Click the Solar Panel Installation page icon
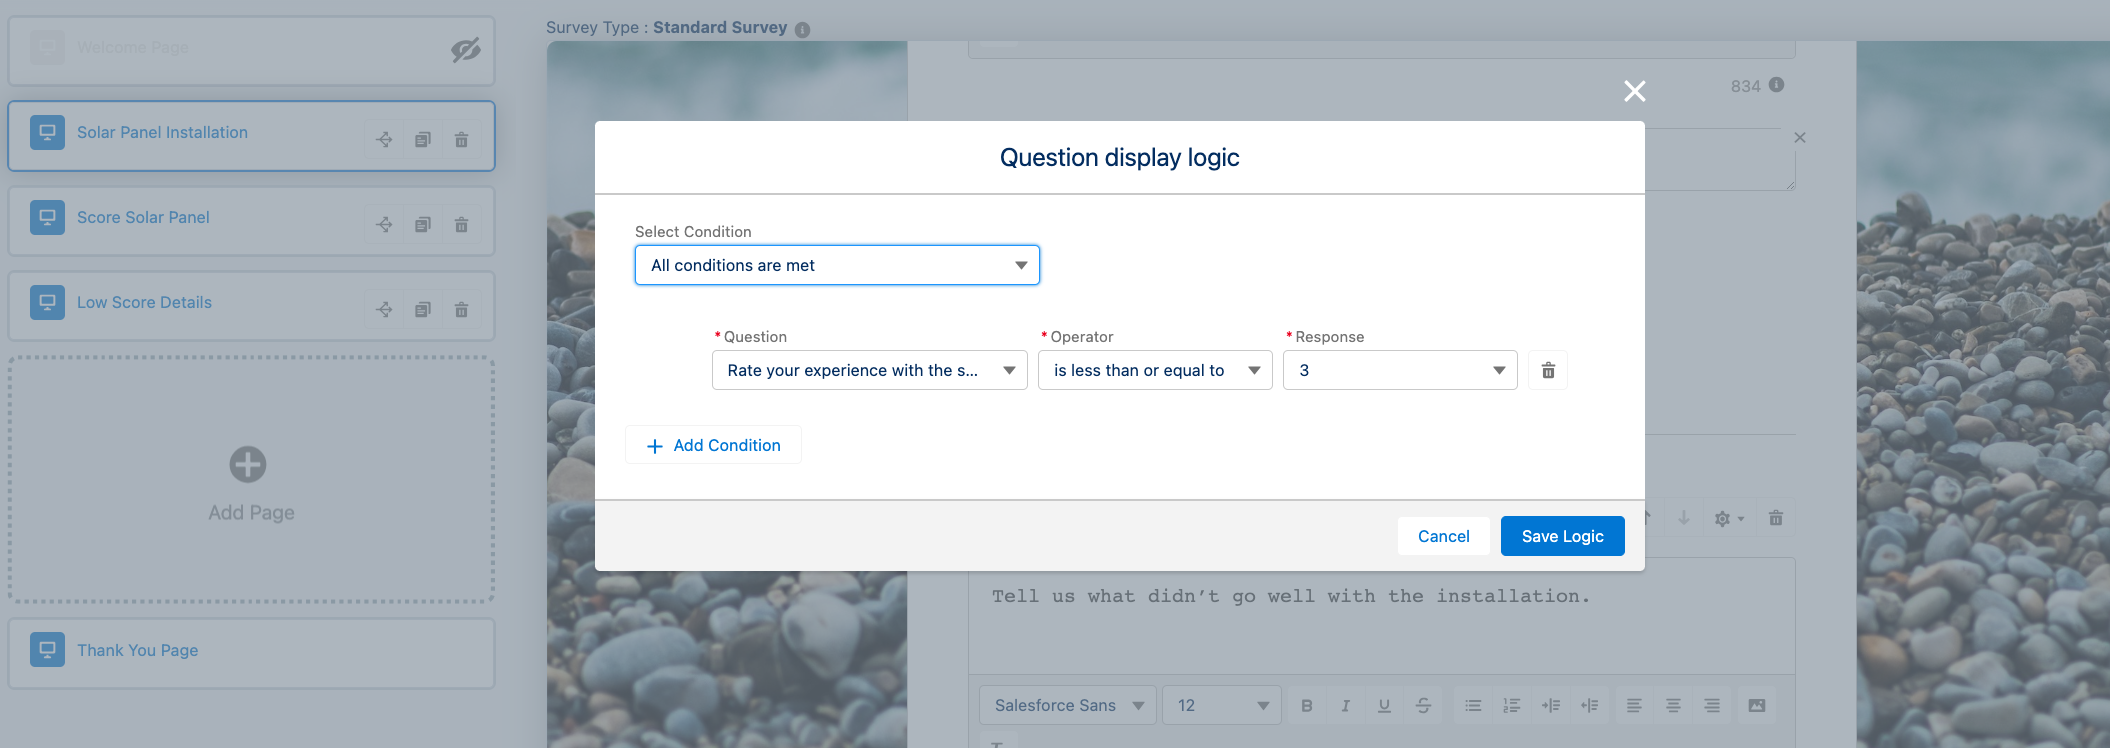This screenshot has height=748, width=2110. click(47, 132)
